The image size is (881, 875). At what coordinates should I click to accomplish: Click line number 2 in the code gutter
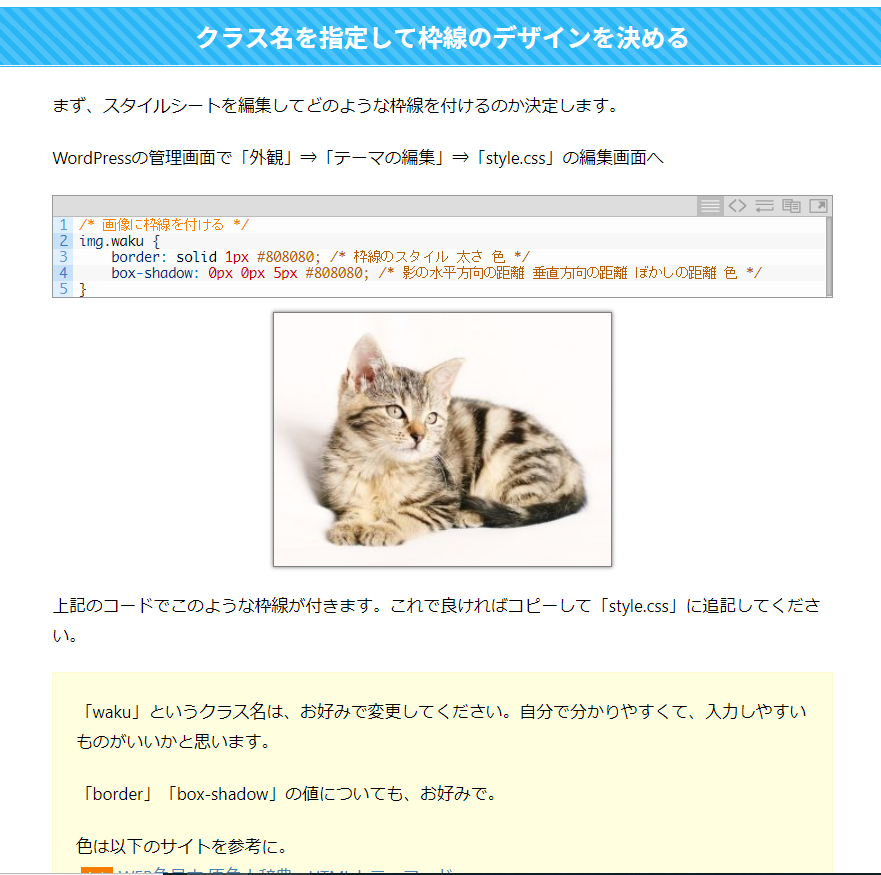(x=63, y=241)
